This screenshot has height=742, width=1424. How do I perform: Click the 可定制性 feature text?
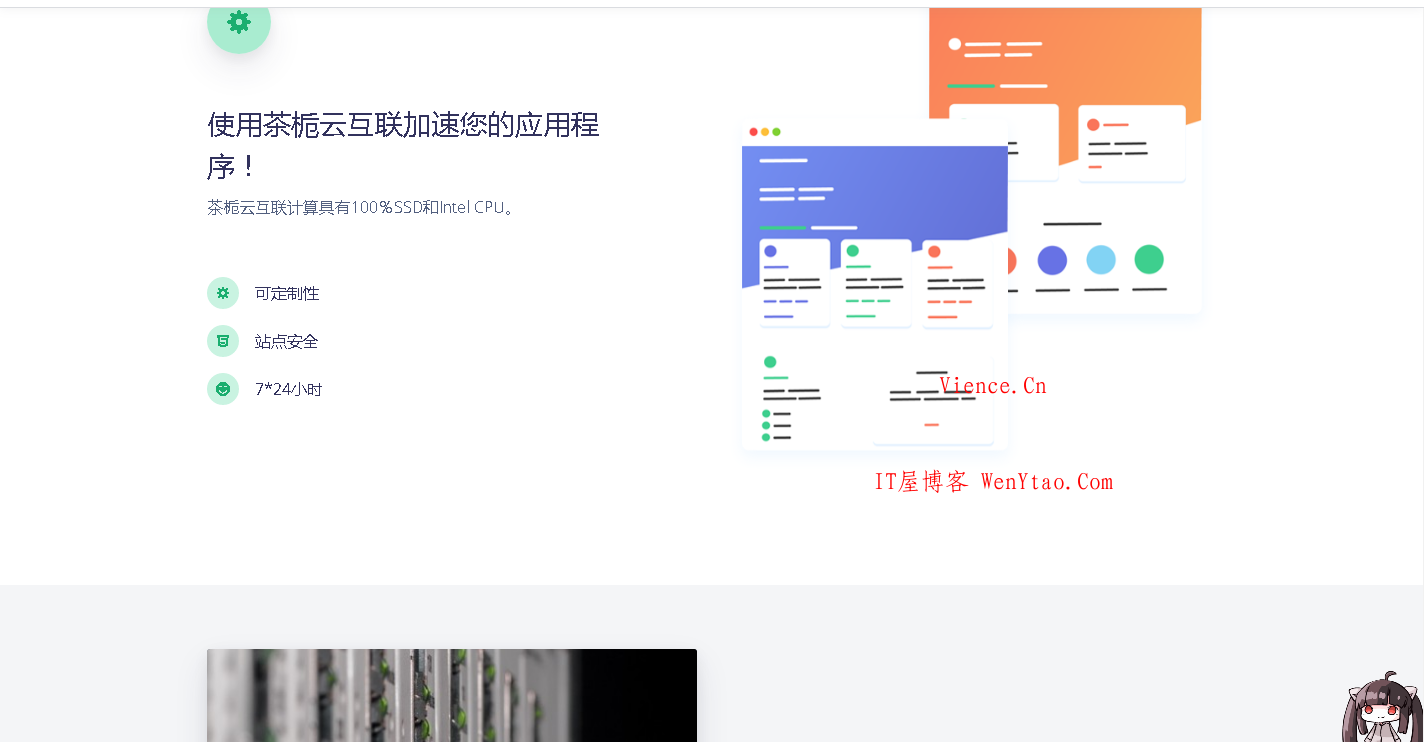287,293
